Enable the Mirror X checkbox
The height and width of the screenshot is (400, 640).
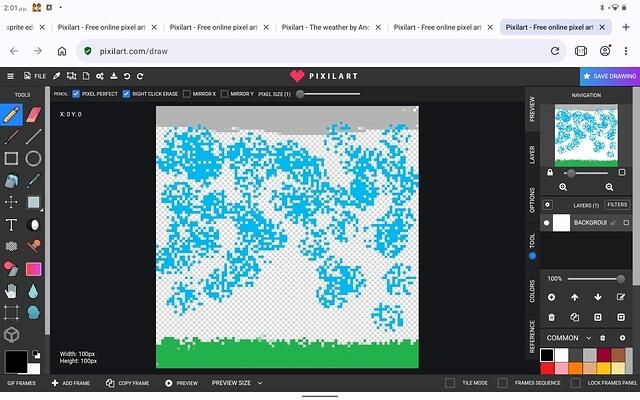point(187,94)
